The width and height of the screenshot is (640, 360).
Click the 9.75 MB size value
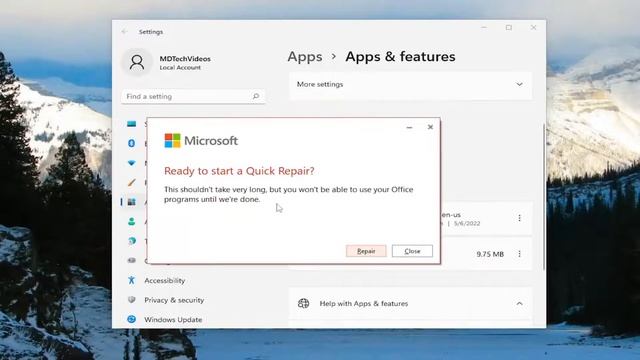coord(490,254)
